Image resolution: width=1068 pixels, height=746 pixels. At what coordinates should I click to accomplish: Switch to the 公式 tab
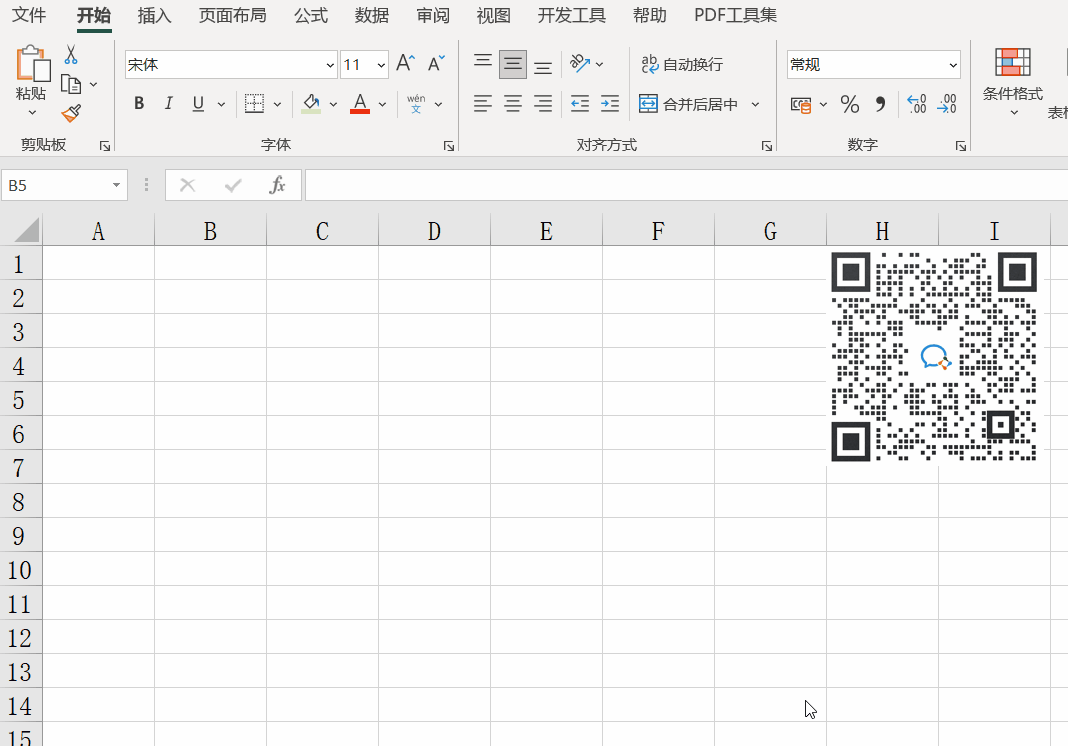[x=311, y=15]
